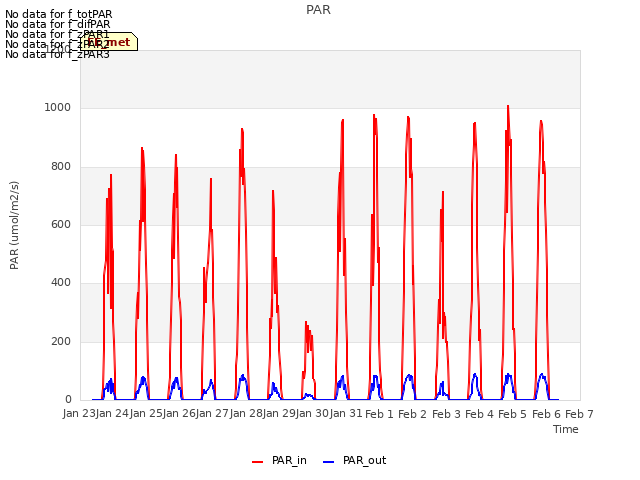
Task: Select the 'No data for f_difPAR' message
Action: coord(58,24)
